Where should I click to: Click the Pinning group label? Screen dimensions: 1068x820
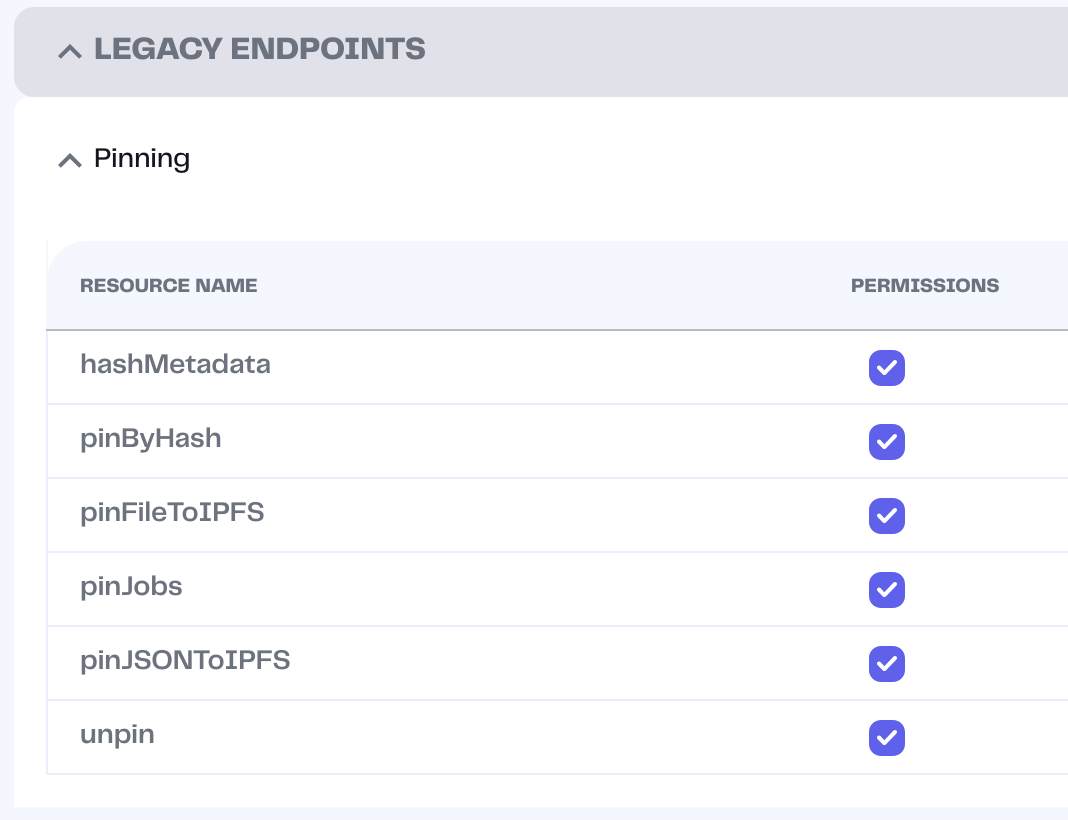141,158
